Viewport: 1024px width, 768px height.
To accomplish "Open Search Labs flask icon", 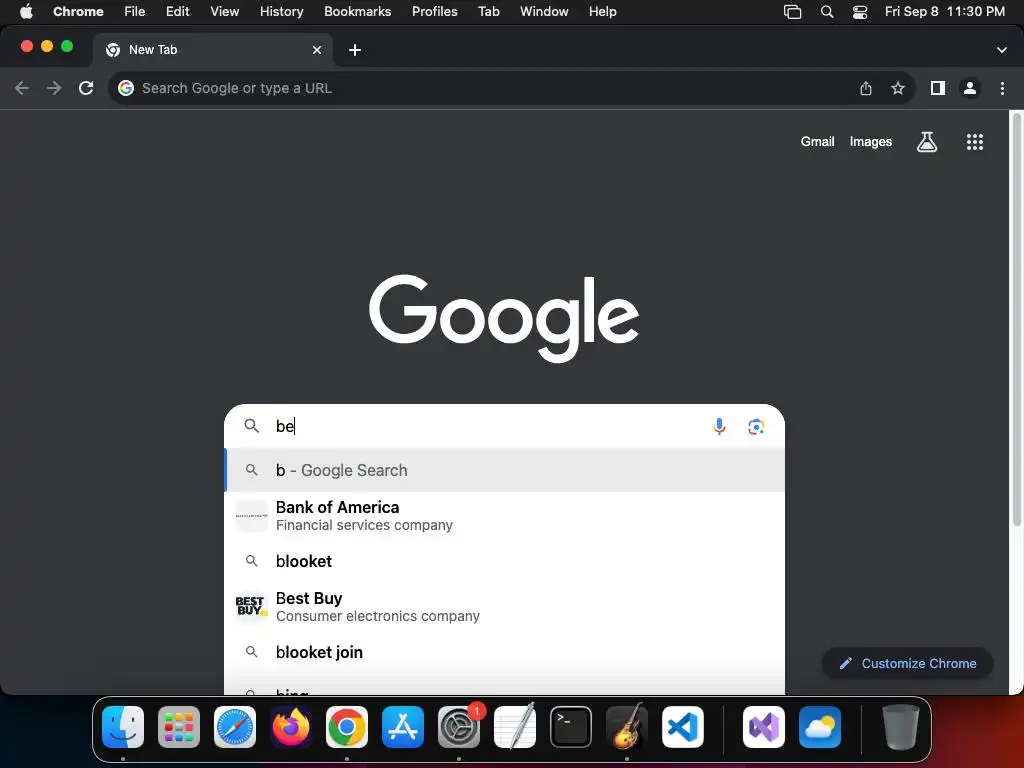I will [x=927, y=142].
